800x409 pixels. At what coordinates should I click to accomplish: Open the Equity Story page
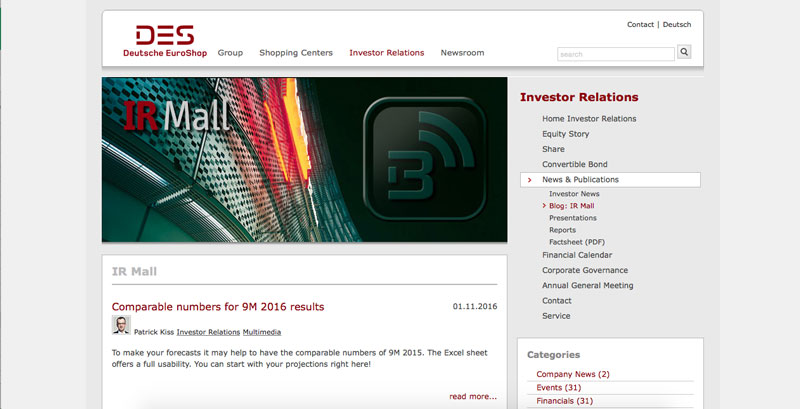click(565, 134)
